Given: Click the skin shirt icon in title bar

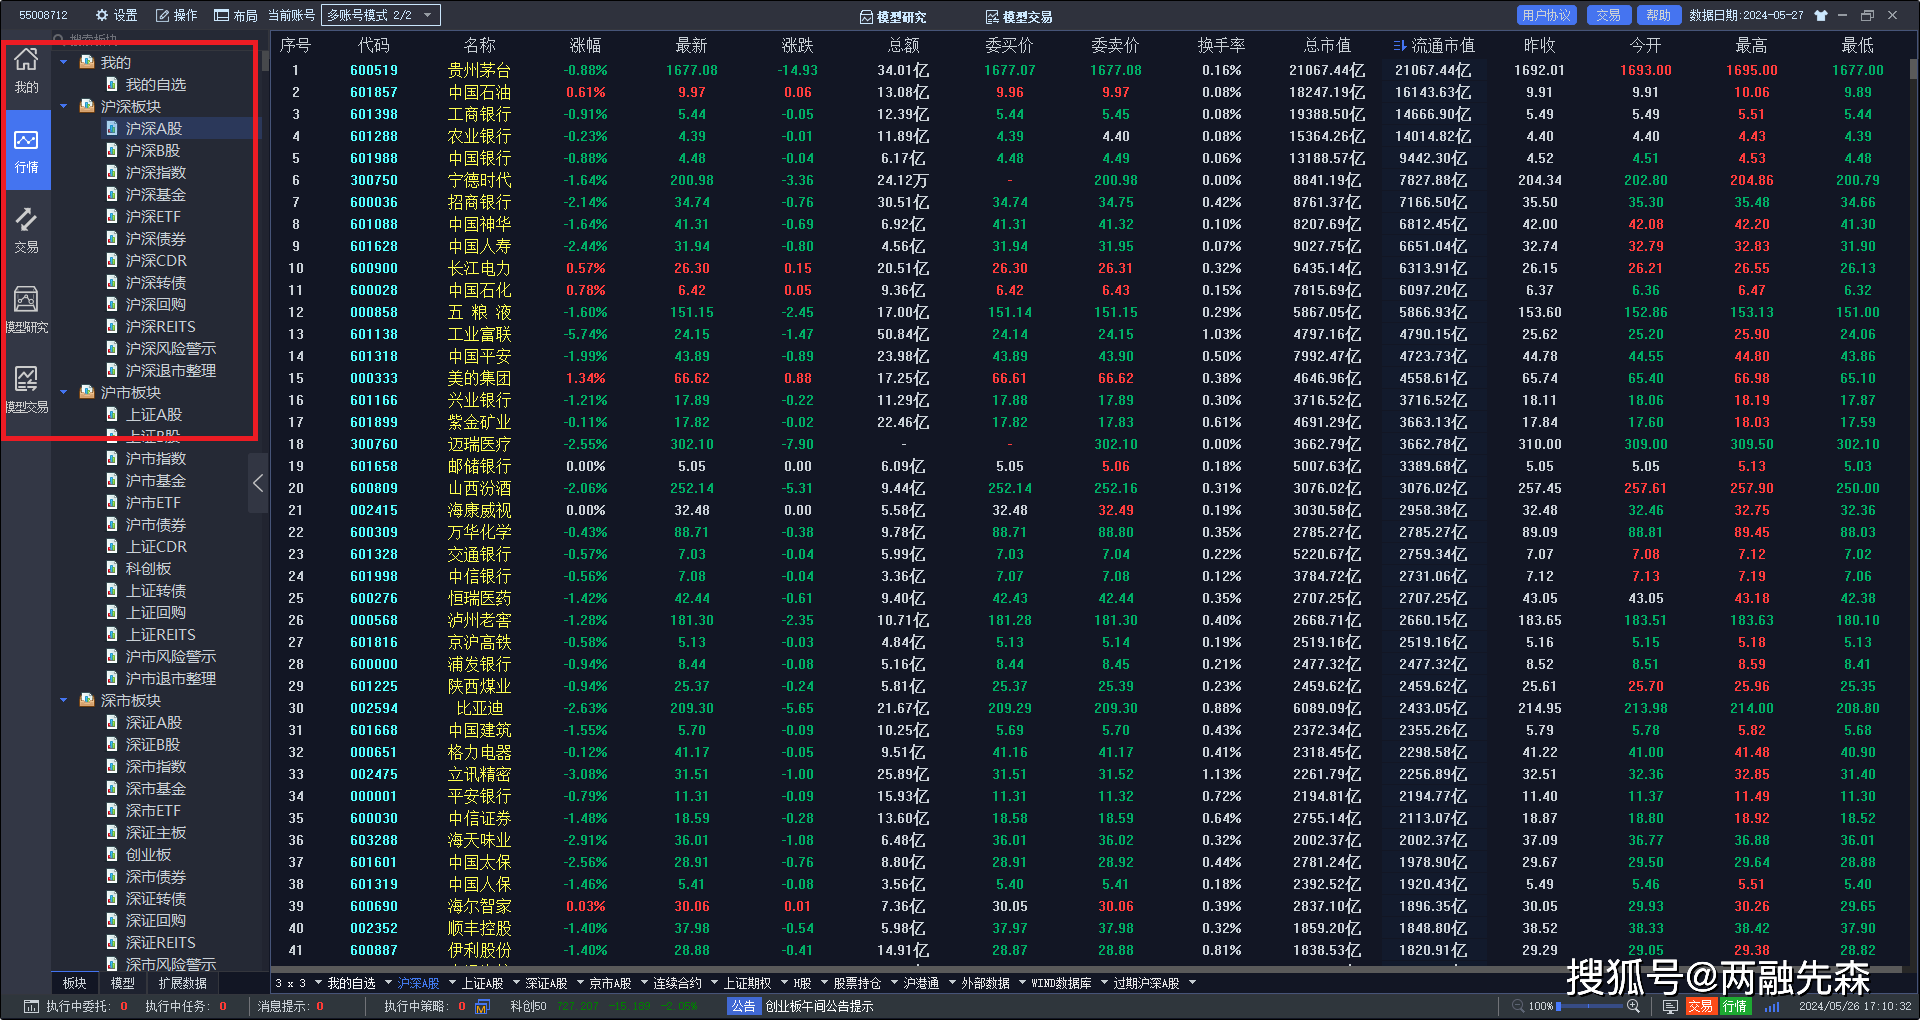Looking at the screenshot, I should pos(1821,15).
